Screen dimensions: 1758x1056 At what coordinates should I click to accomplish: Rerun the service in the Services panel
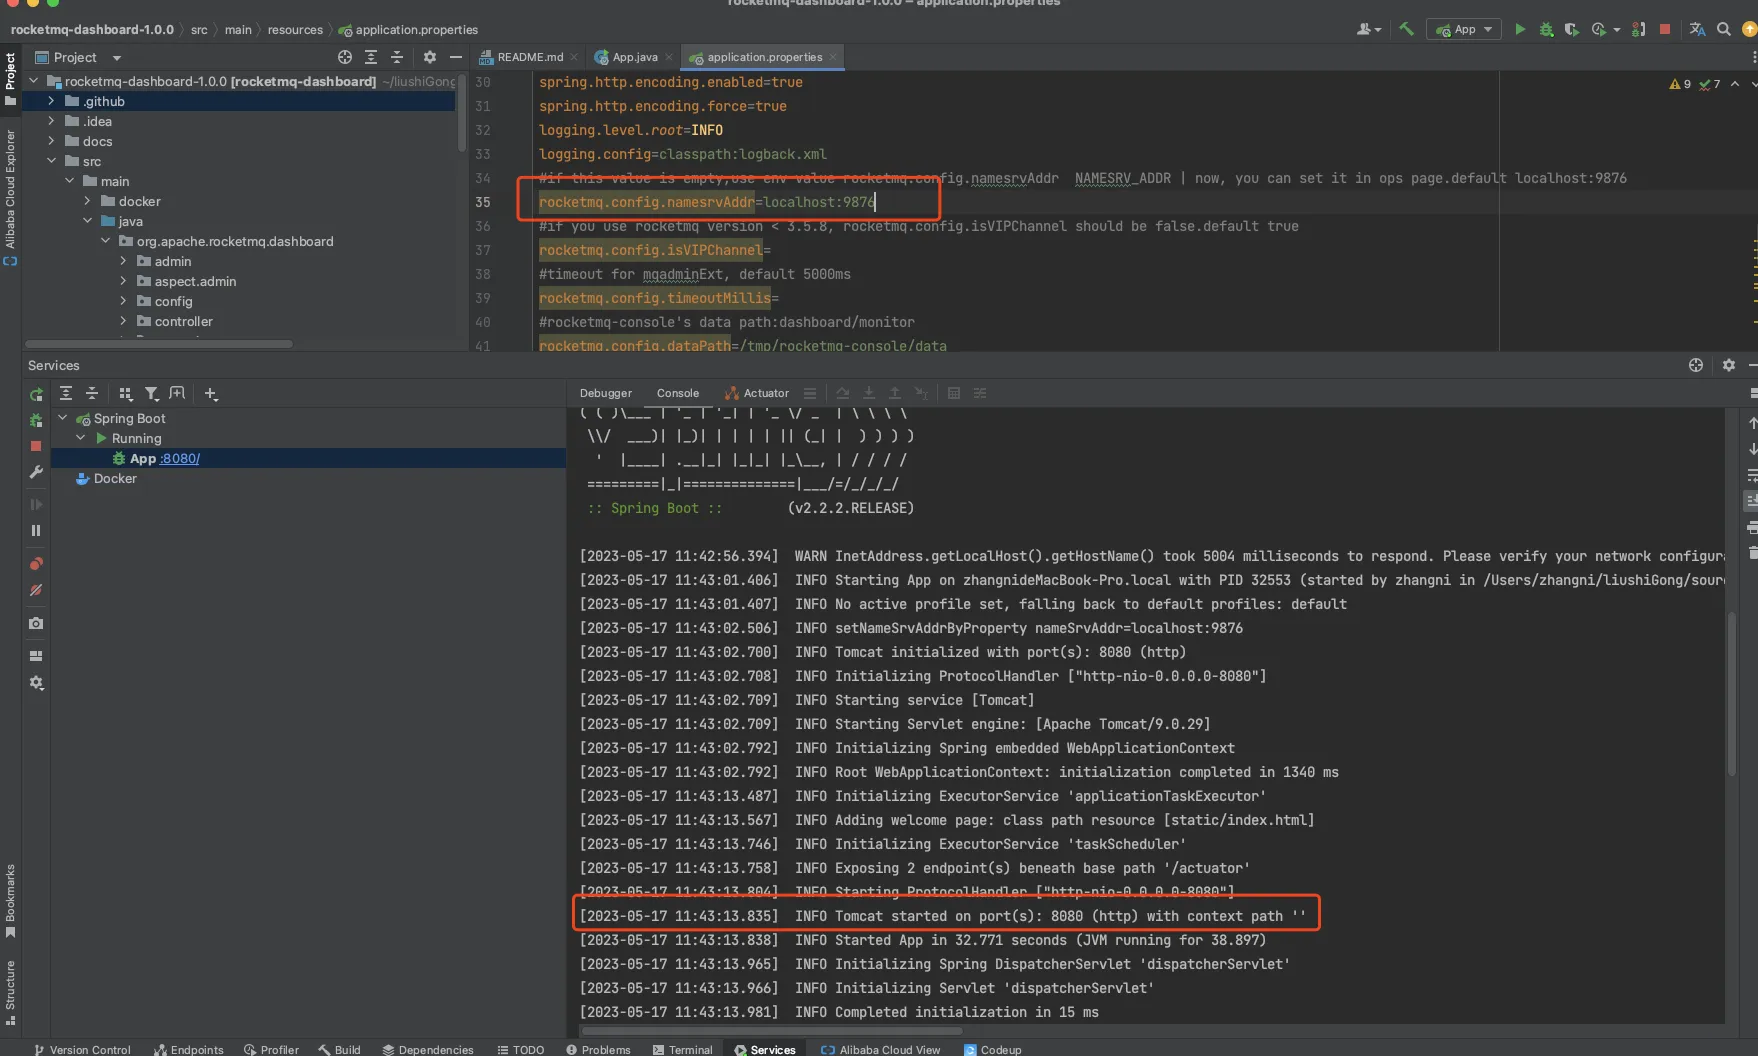click(x=36, y=394)
